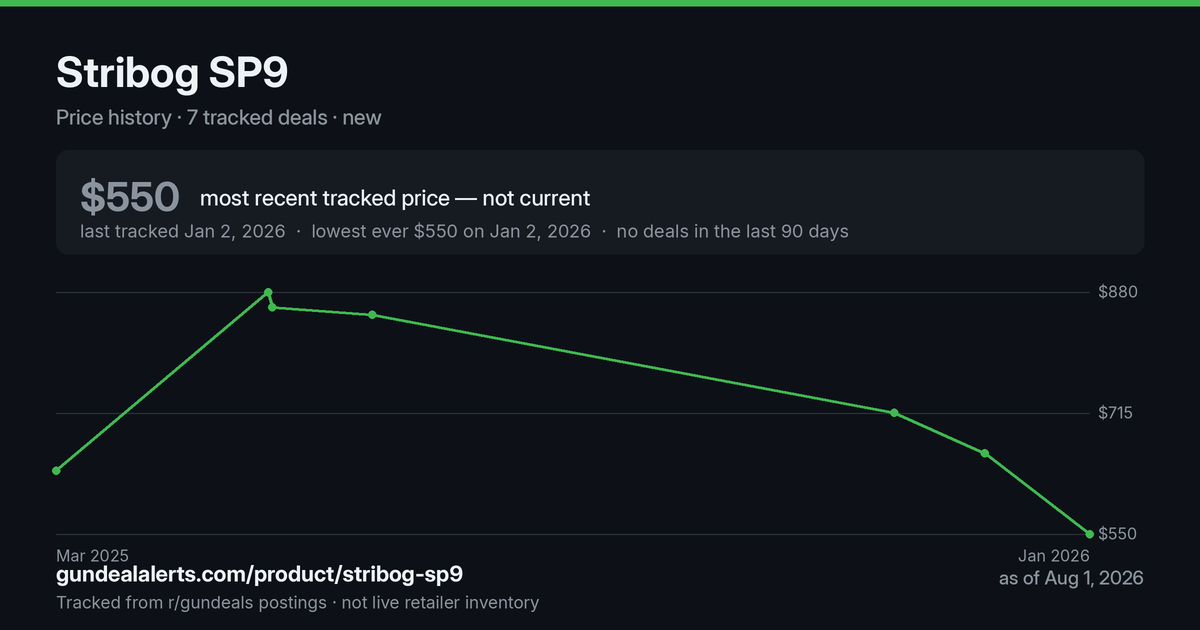Viewport: 1200px width, 630px height.
Task: Click the $550 most recent price figure
Action: tap(130, 197)
